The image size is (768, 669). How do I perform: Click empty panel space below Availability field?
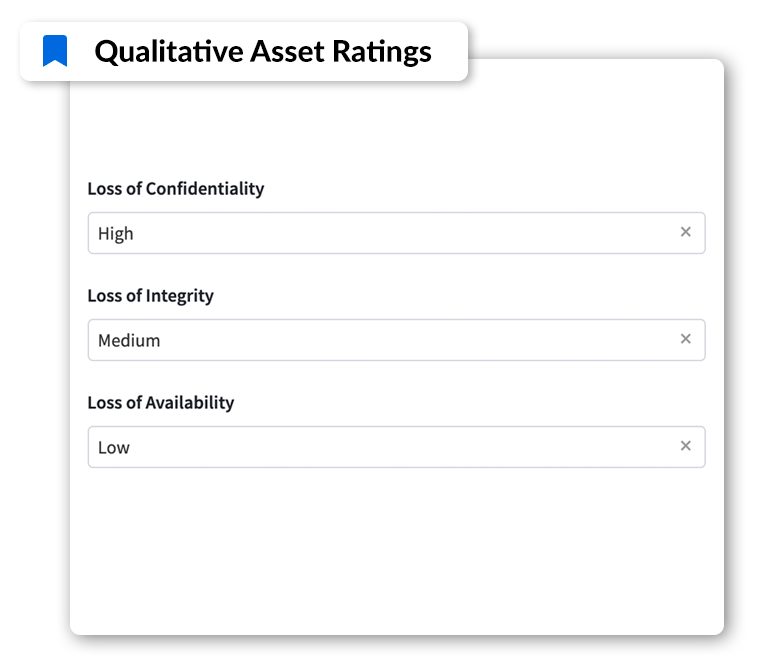396,549
